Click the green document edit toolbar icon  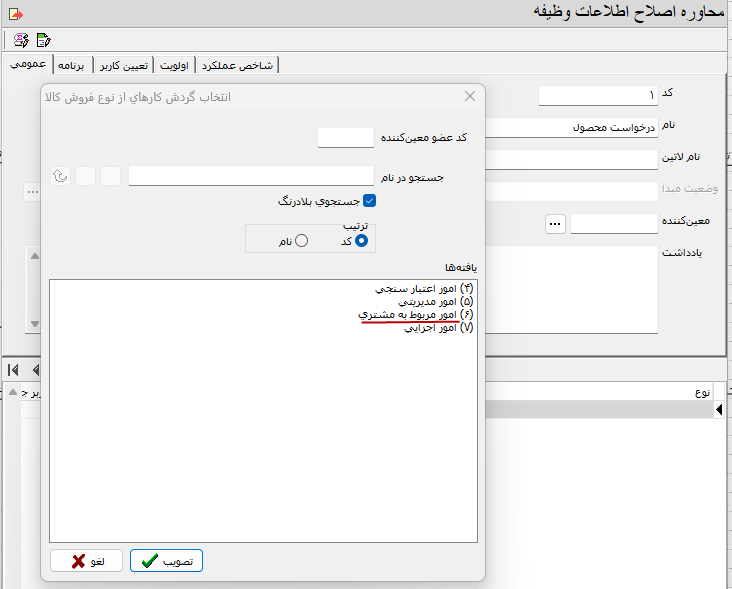coord(43,40)
